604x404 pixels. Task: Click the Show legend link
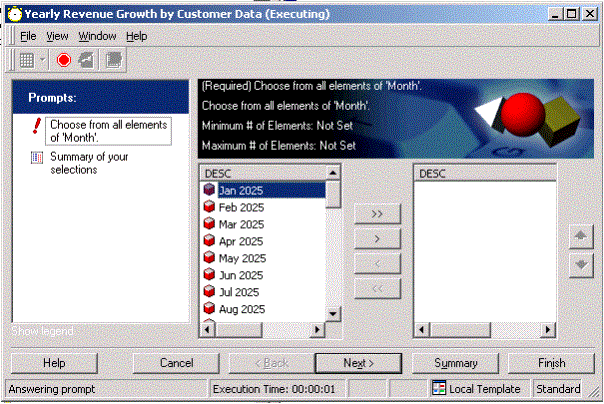42,331
